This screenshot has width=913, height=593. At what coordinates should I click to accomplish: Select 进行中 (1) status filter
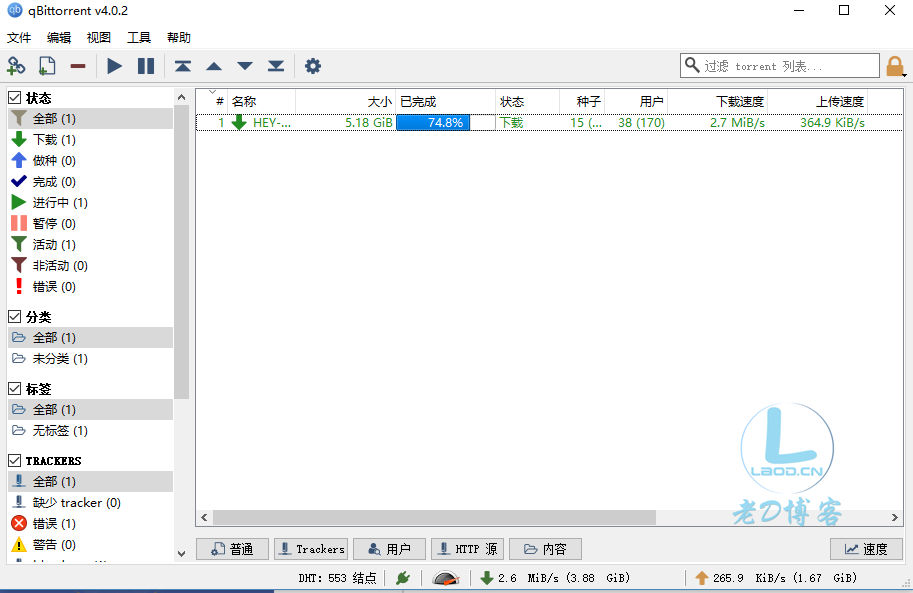[91, 203]
